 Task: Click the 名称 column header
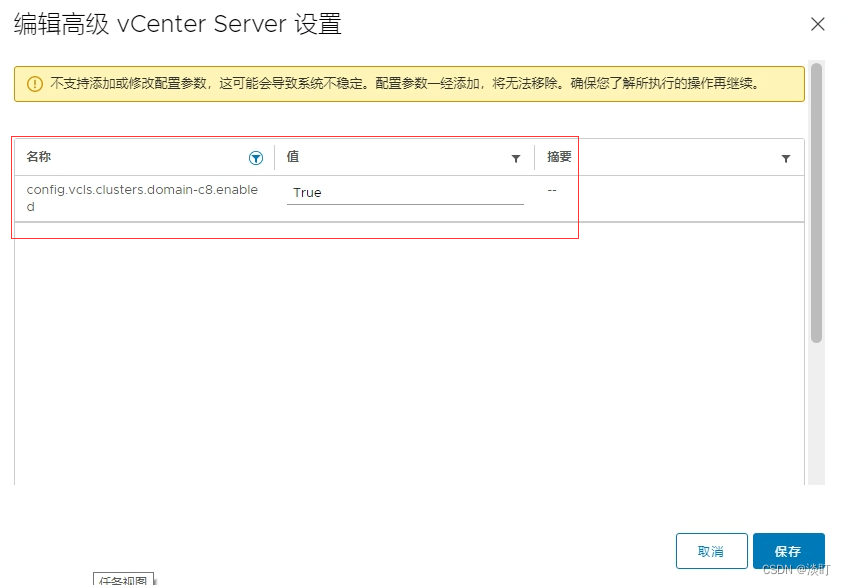point(39,157)
